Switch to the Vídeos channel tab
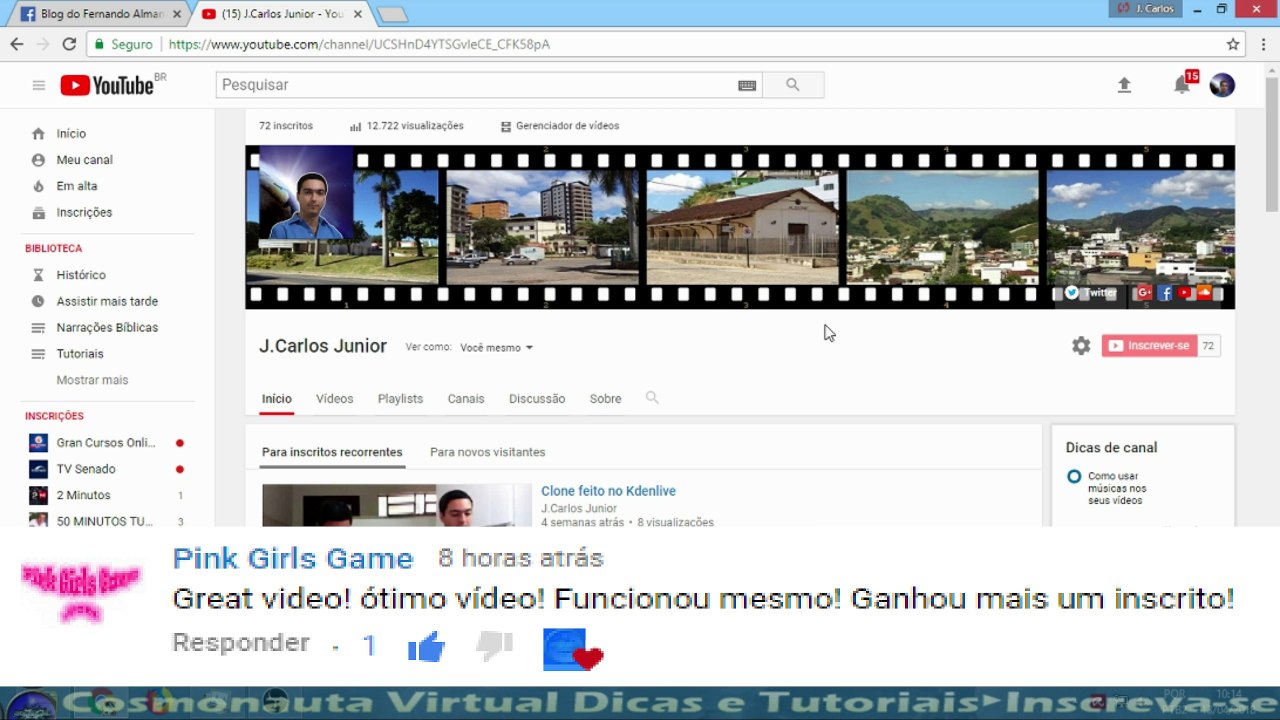Viewport: 1280px width, 720px height. tap(335, 399)
